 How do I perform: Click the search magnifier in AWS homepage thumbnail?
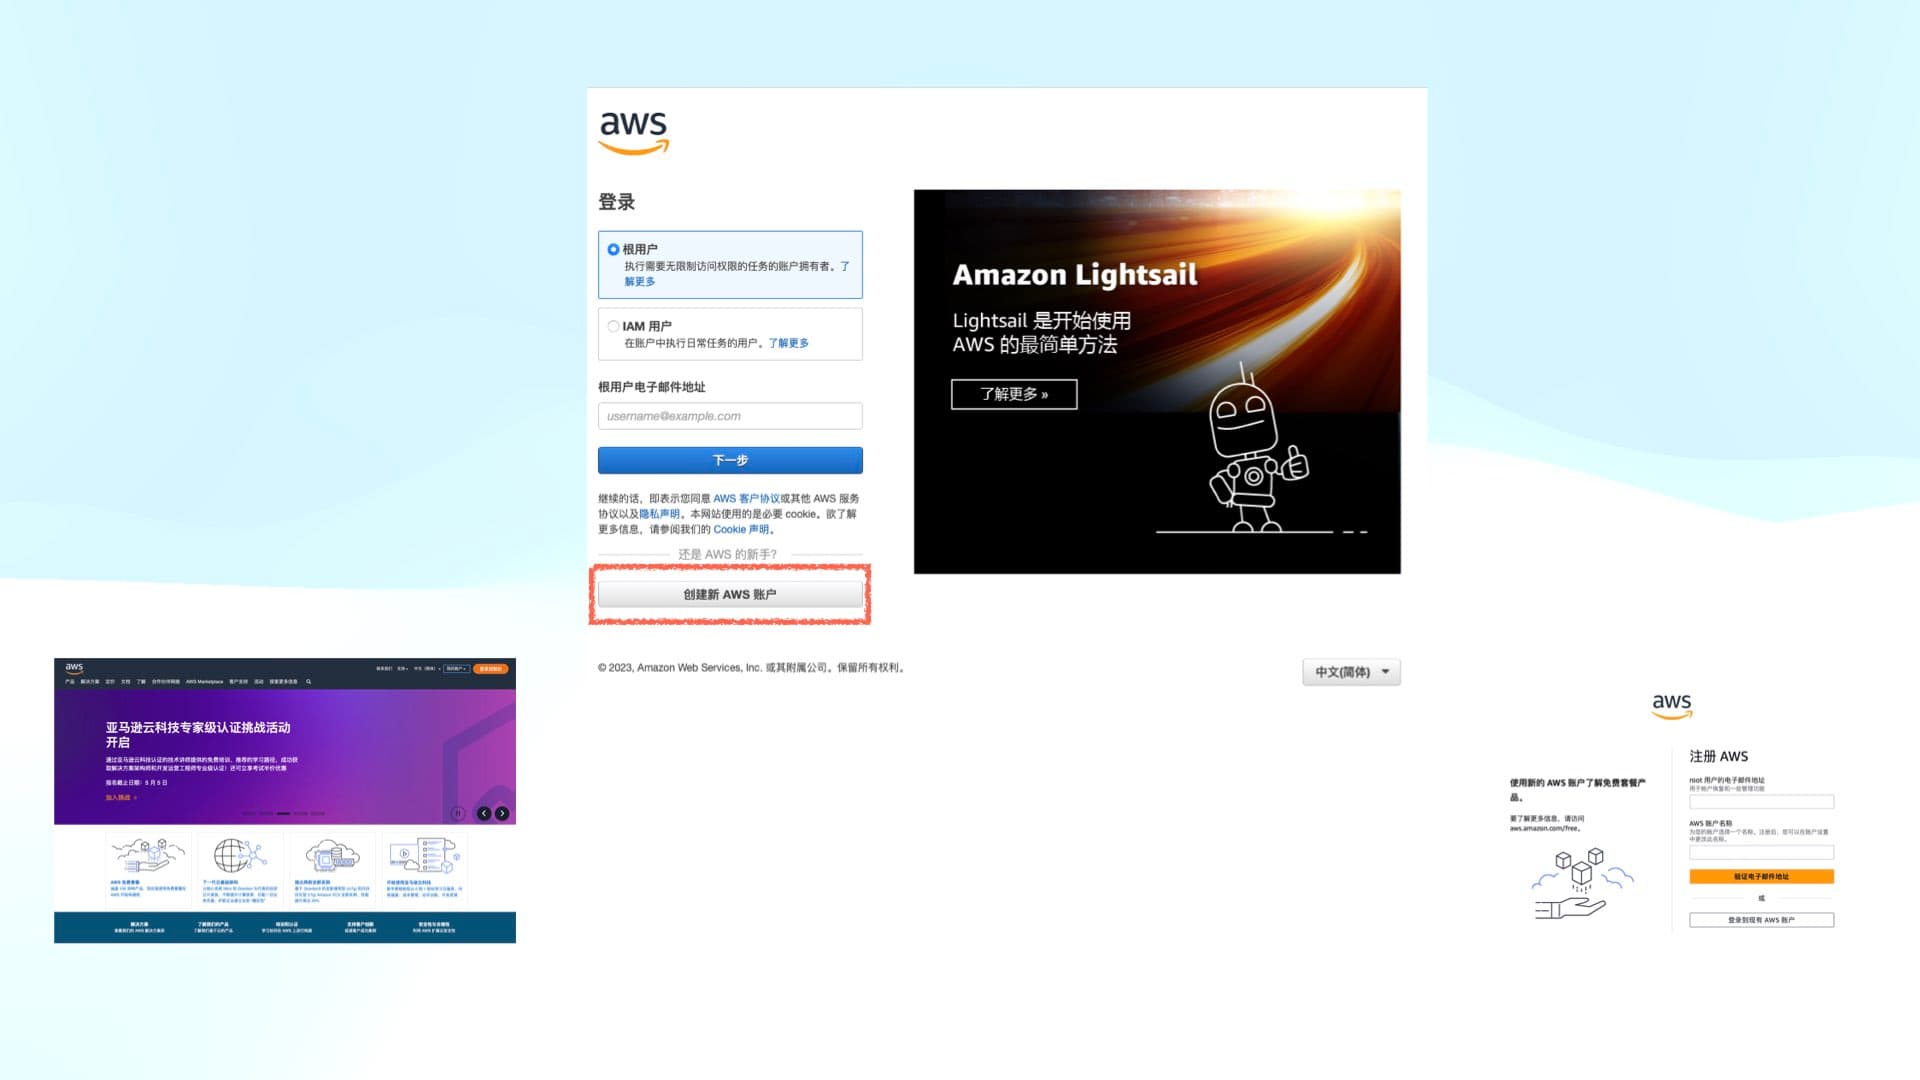pyautogui.click(x=309, y=682)
